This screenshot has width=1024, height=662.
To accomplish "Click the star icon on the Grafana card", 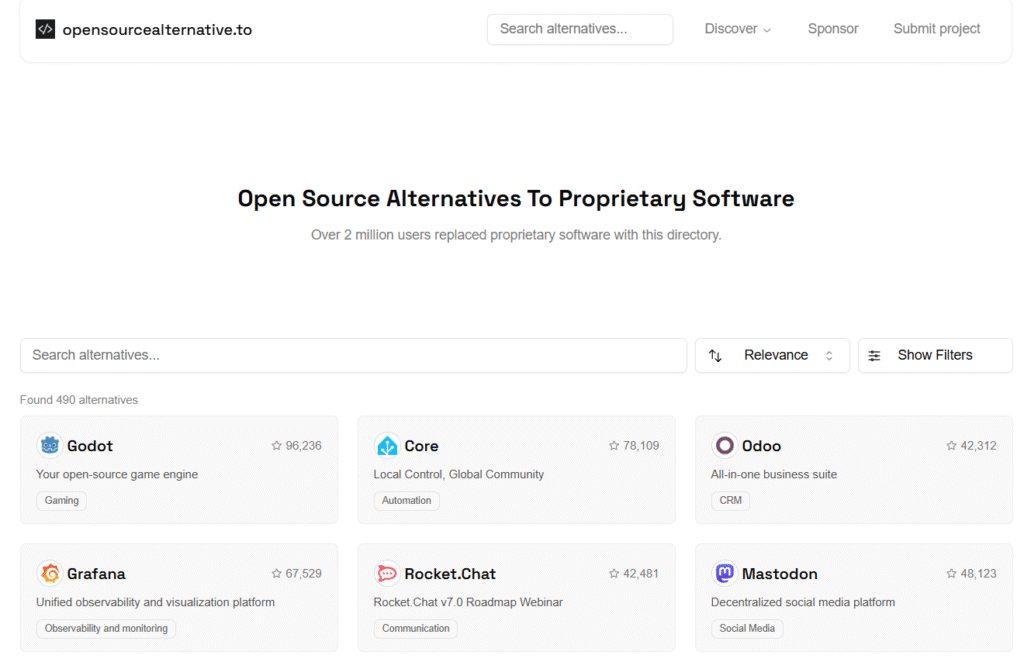I will 276,574.
